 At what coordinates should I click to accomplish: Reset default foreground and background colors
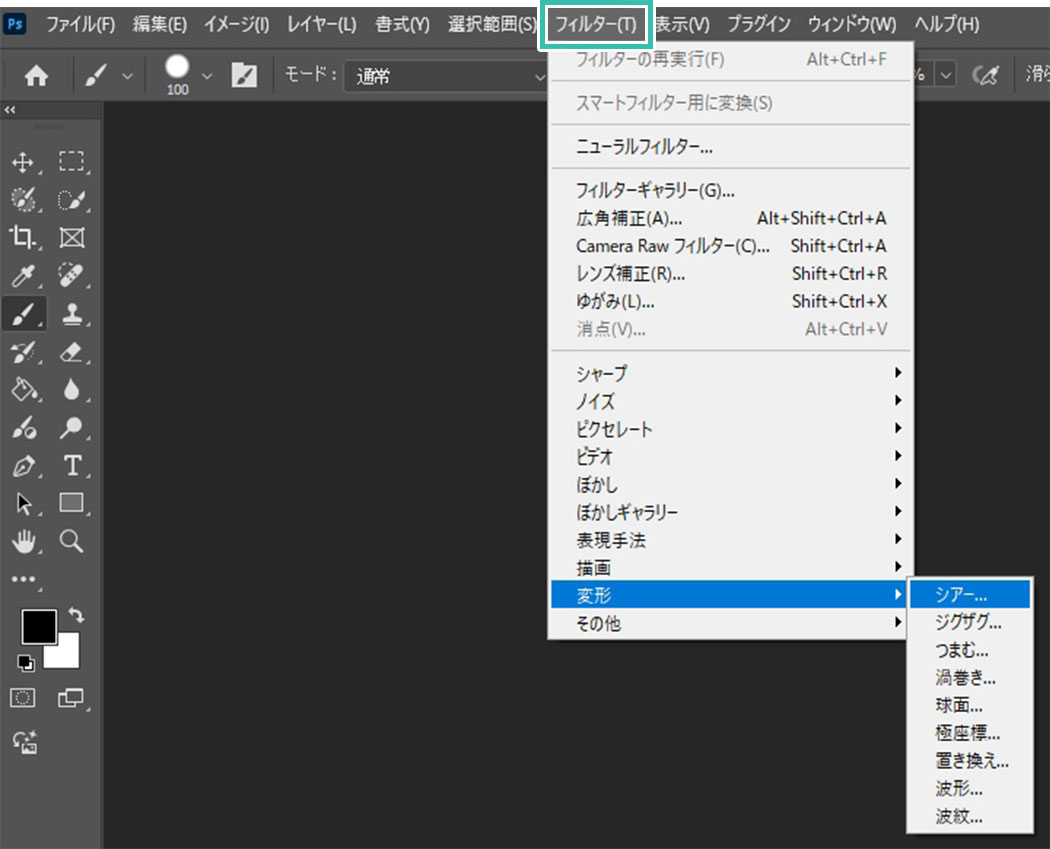[x=25, y=663]
